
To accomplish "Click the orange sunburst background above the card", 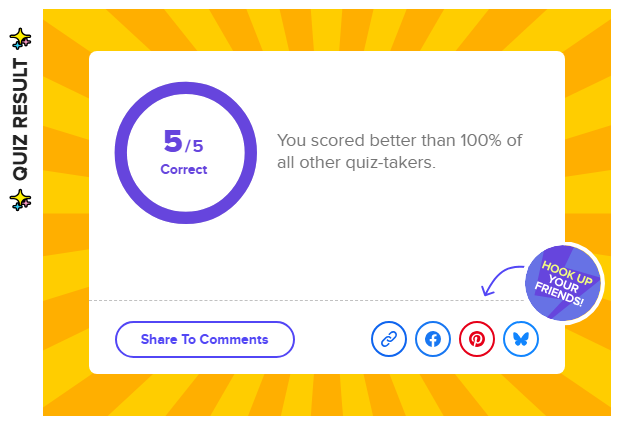I will pos(327,30).
